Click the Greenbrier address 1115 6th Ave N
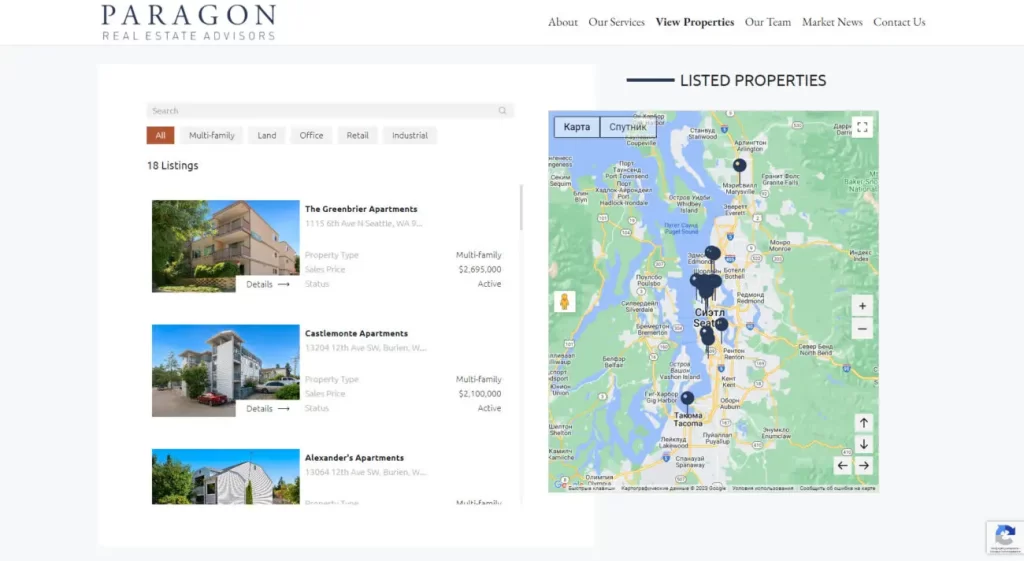The height and width of the screenshot is (561, 1024). 363,223
